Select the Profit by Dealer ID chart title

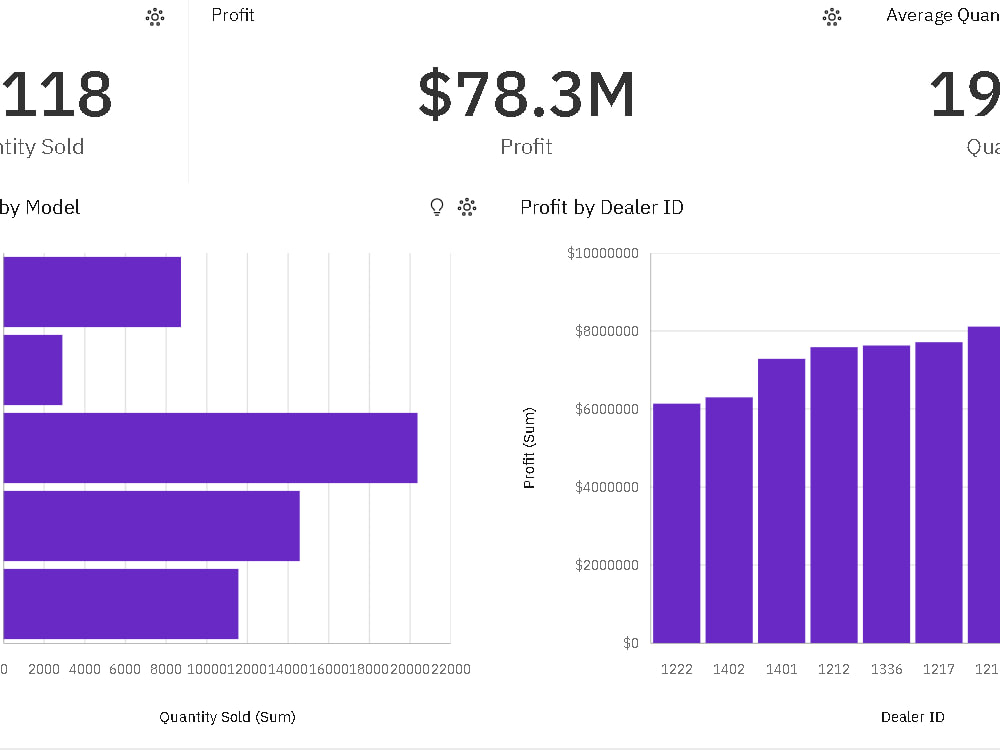(601, 207)
